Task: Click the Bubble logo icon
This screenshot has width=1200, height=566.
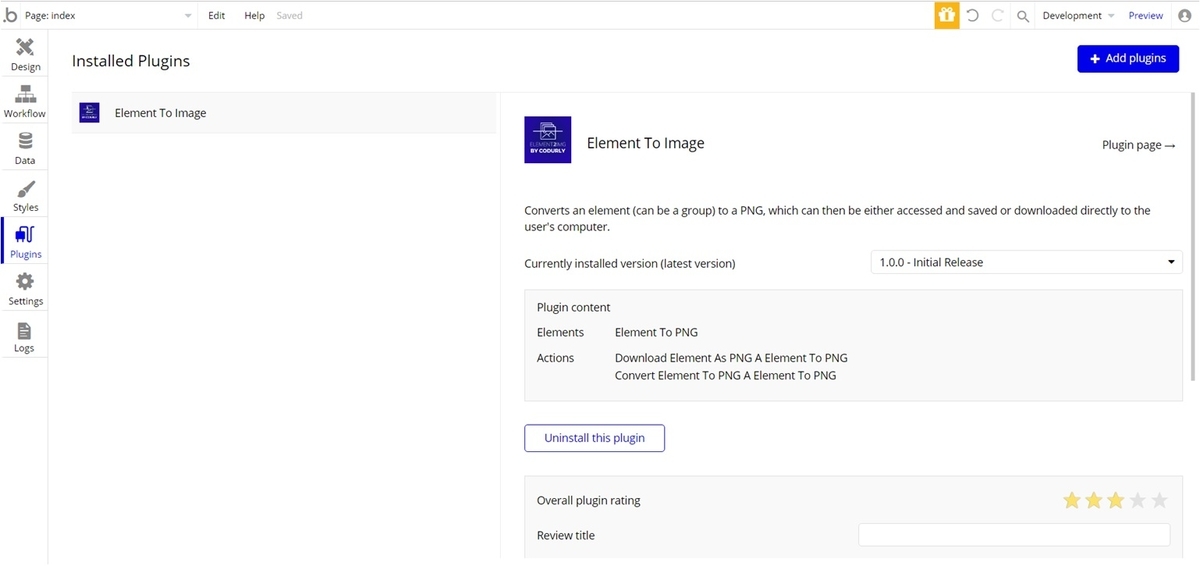Action: point(11,15)
